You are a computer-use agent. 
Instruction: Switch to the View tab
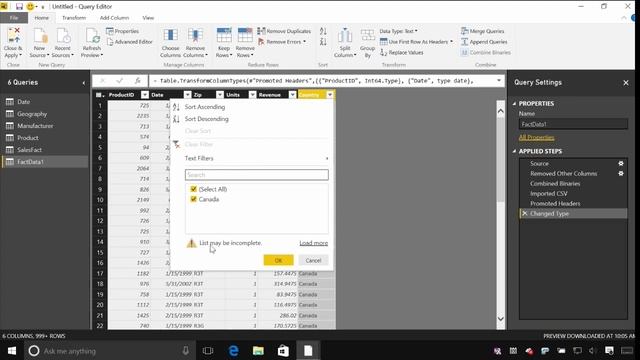[x=148, y=18]
